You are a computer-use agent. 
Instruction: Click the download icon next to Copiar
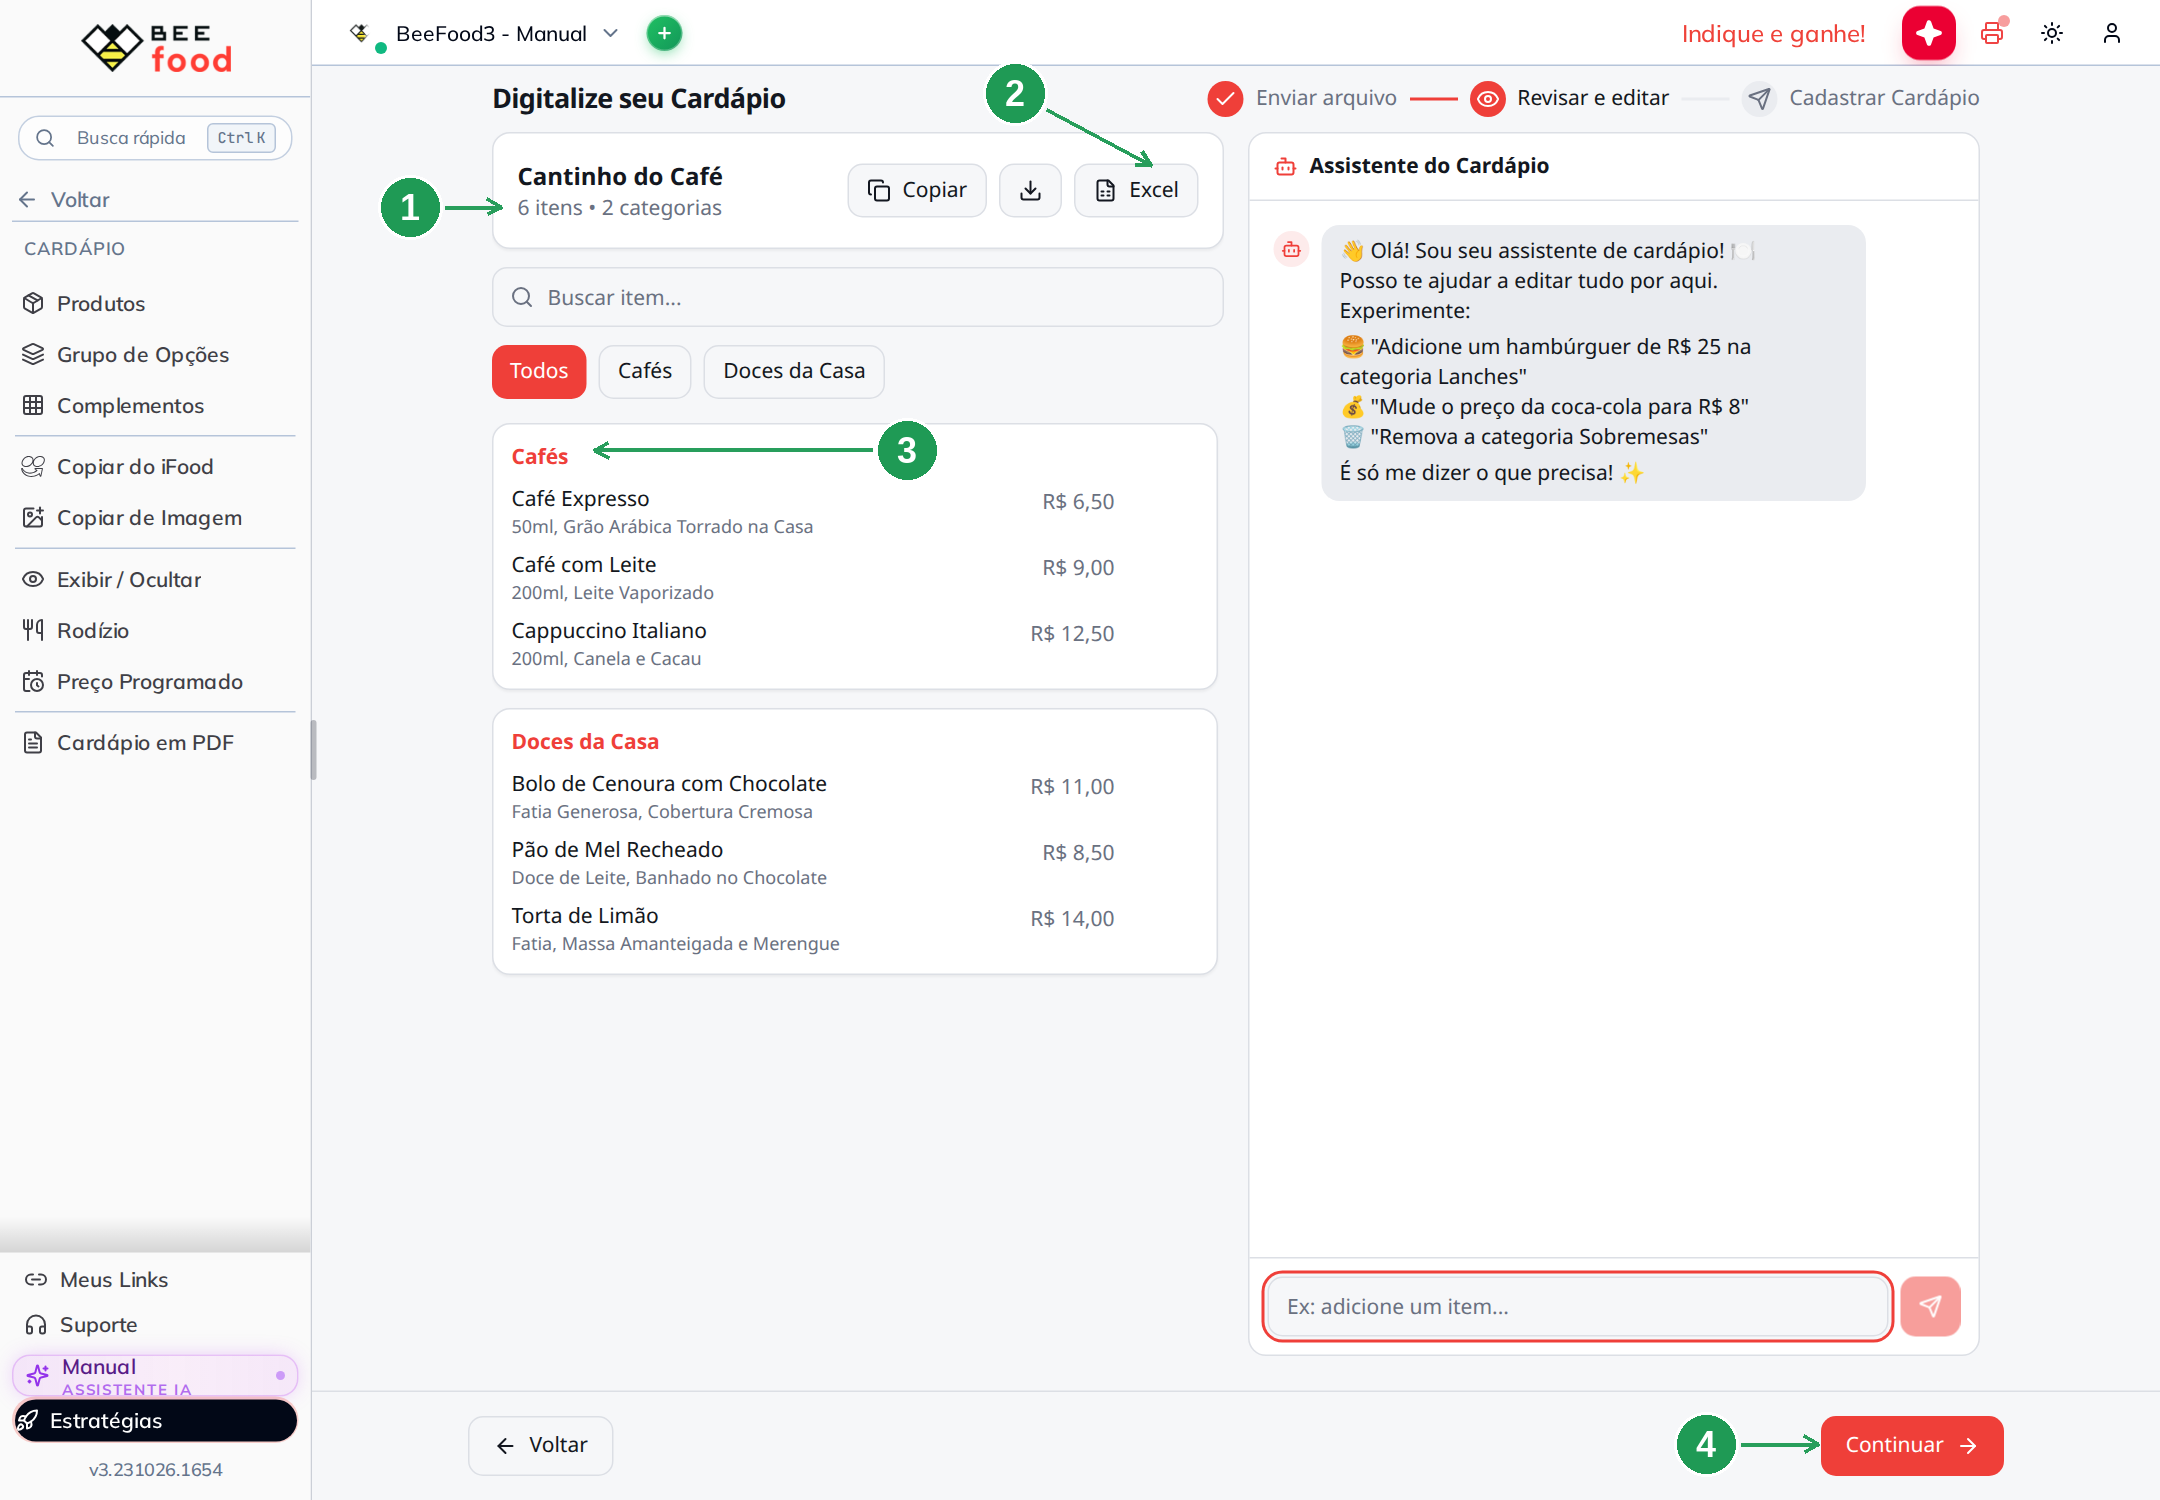pyautogui.click(x=1030, y=190)
